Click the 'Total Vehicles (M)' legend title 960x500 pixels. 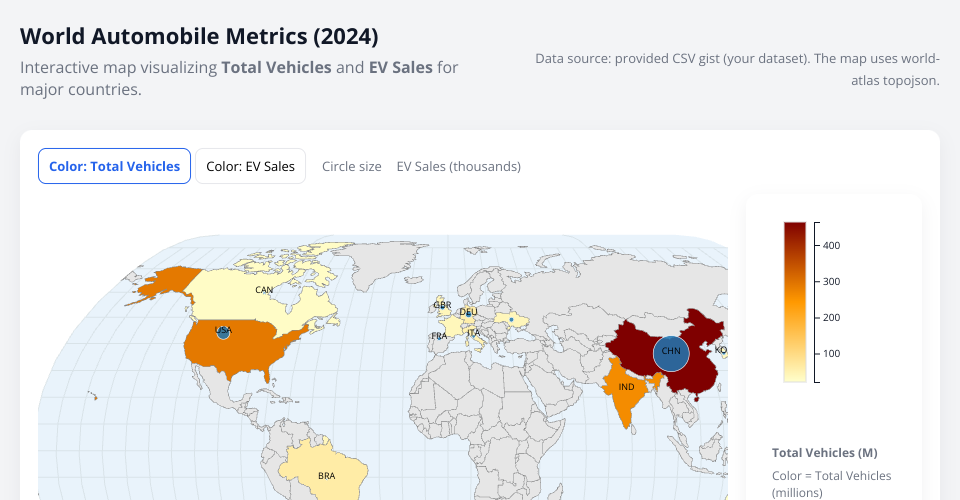click(824, 452)
